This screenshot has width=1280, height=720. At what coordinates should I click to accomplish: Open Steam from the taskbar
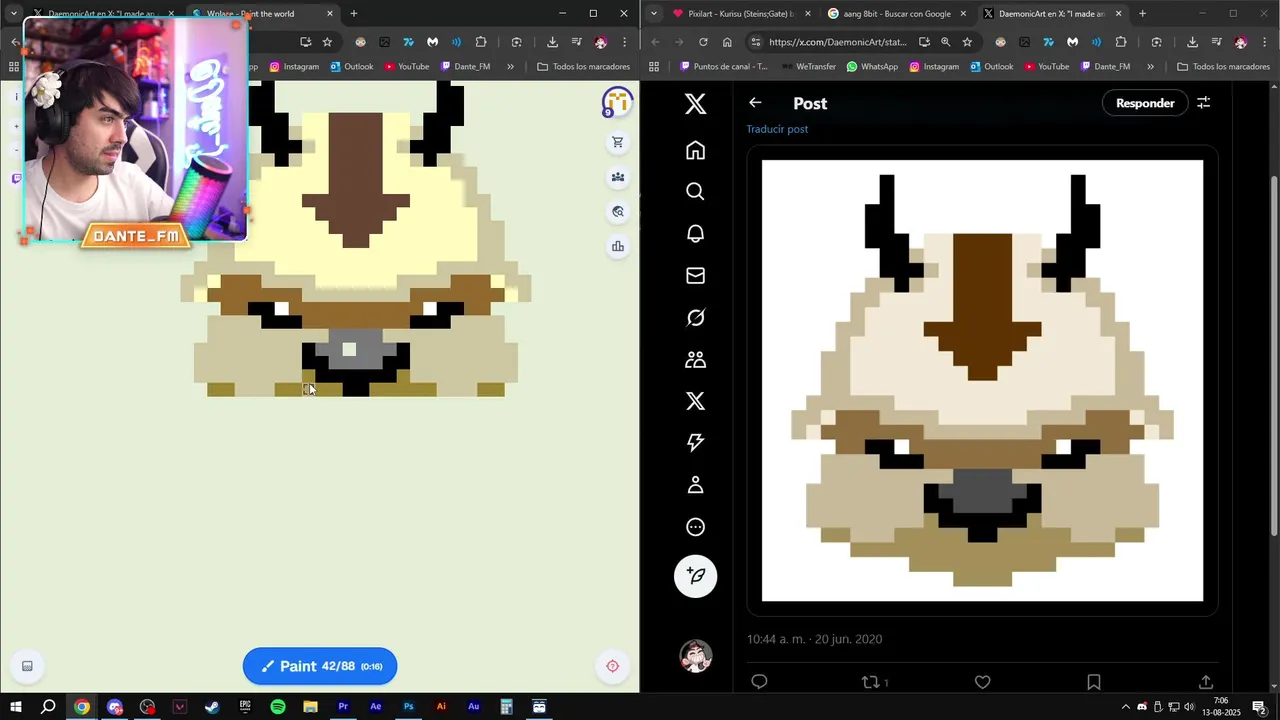(x=212, y=707)
